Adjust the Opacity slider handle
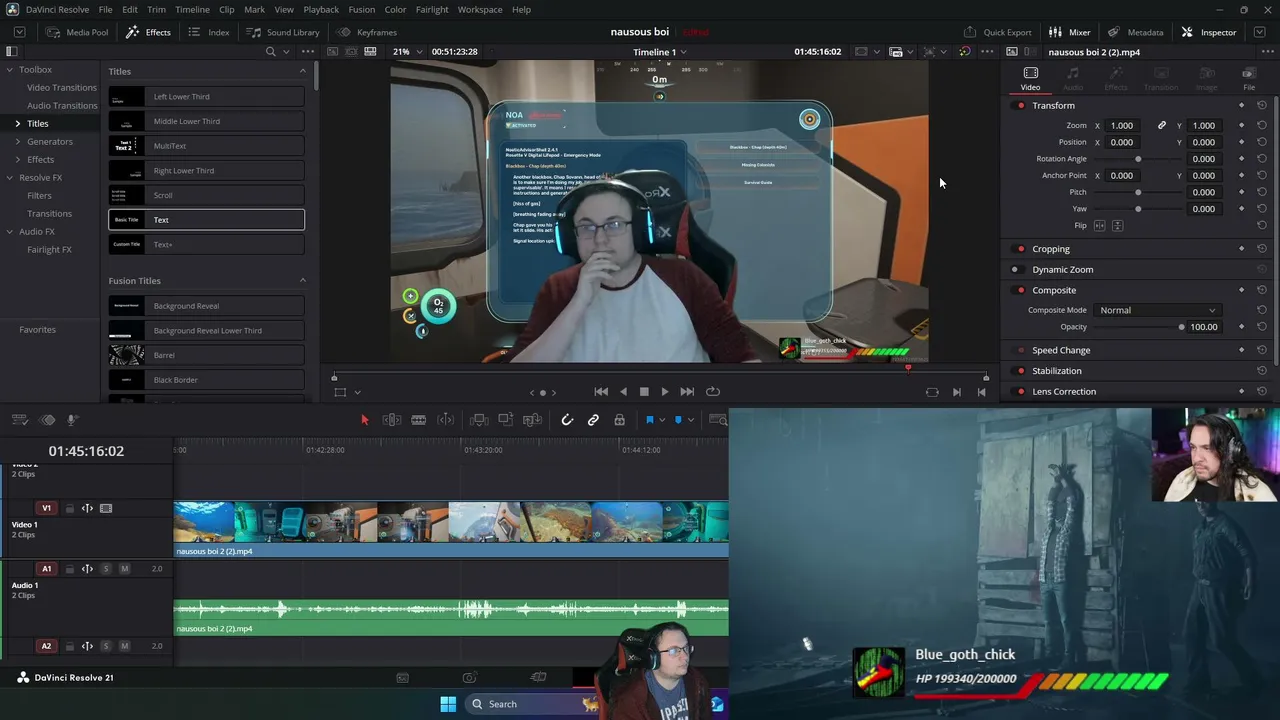Screen dimensions: 1280x720 [1182, 327]
